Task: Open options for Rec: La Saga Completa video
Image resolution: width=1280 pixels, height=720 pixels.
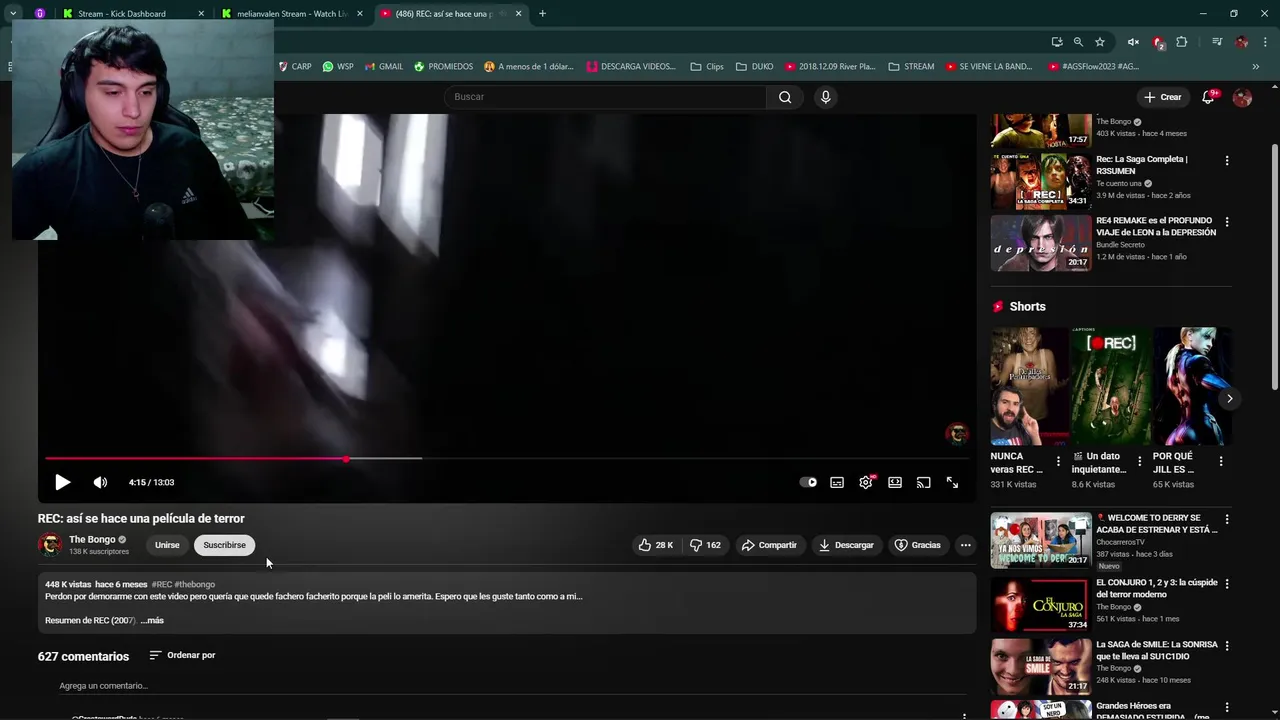Action: pyautogui.click(x=1227, y=160)
